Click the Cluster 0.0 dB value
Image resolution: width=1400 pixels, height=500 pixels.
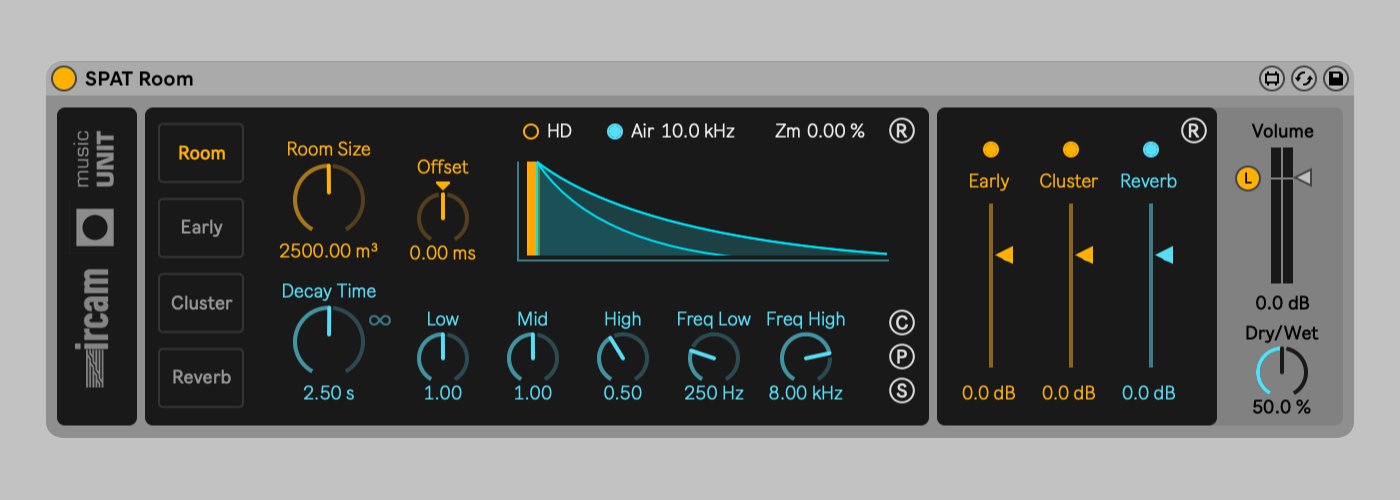point(1069,393)
